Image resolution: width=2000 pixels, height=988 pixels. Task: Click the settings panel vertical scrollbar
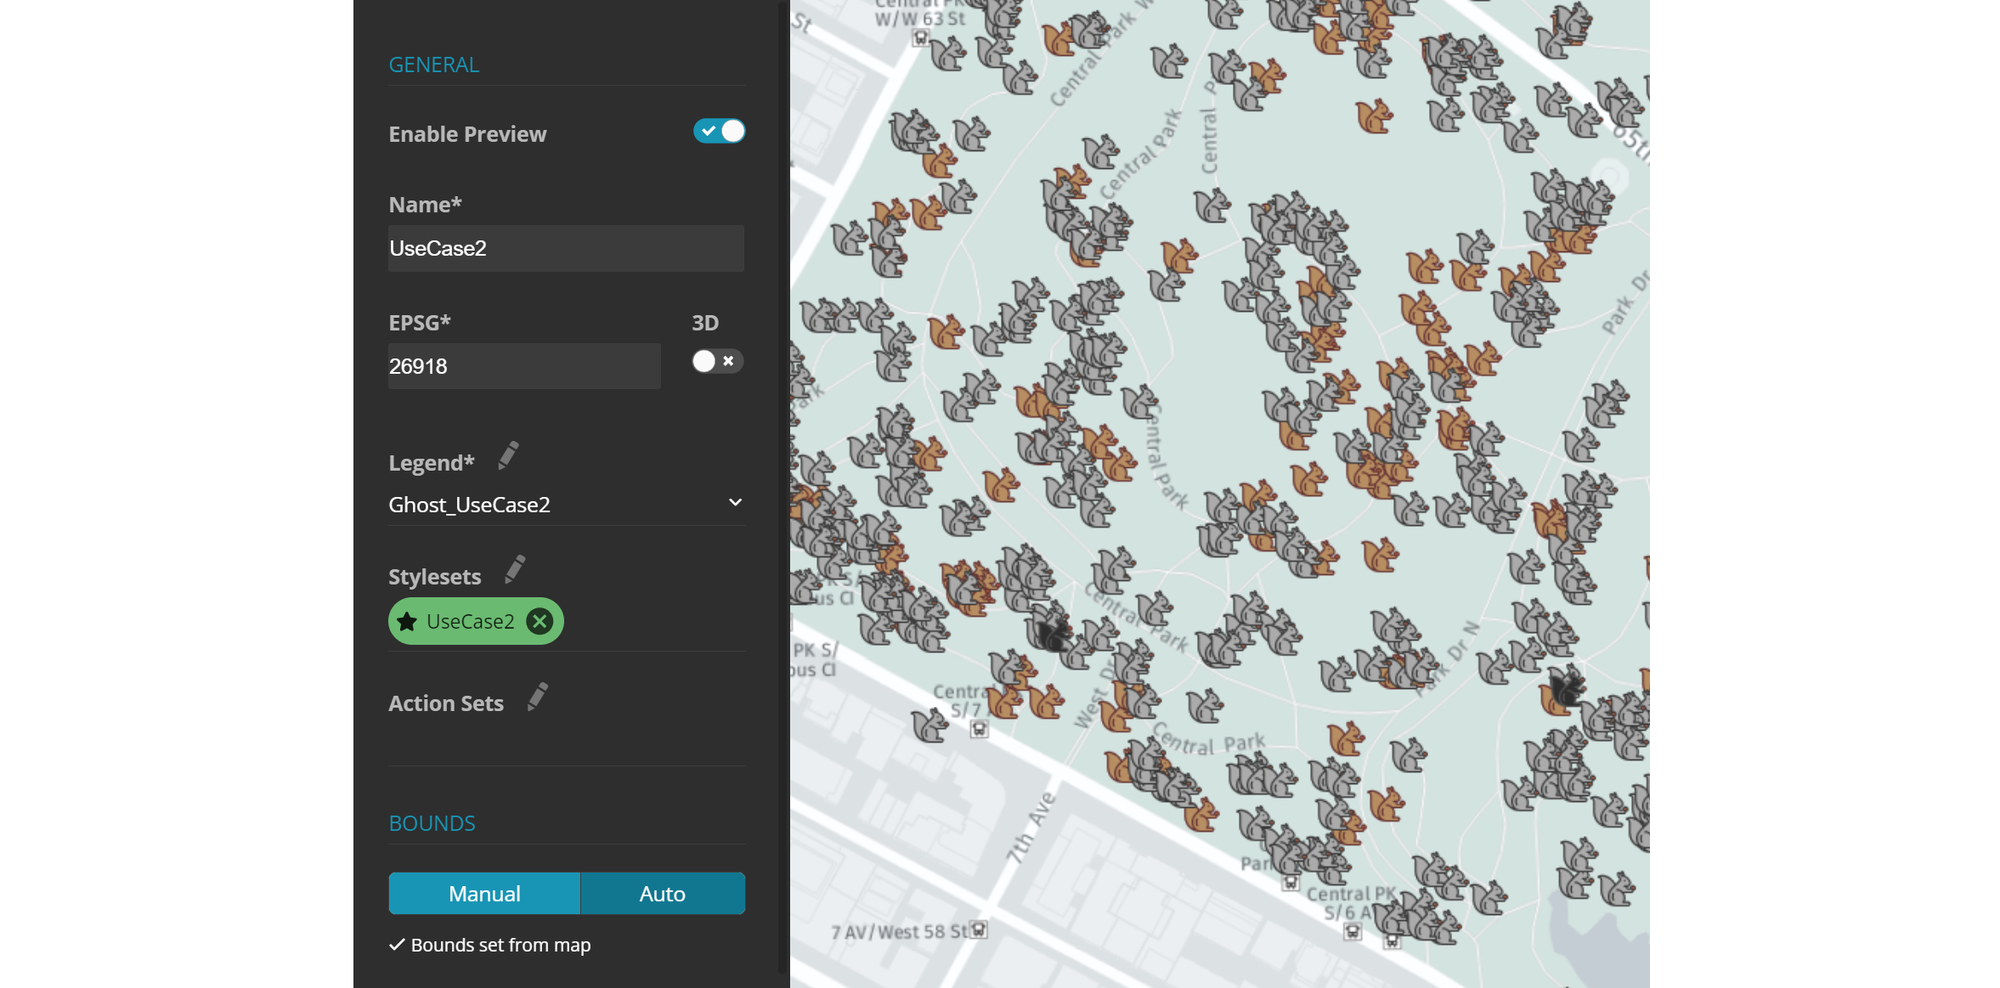[x=783, y=487]
